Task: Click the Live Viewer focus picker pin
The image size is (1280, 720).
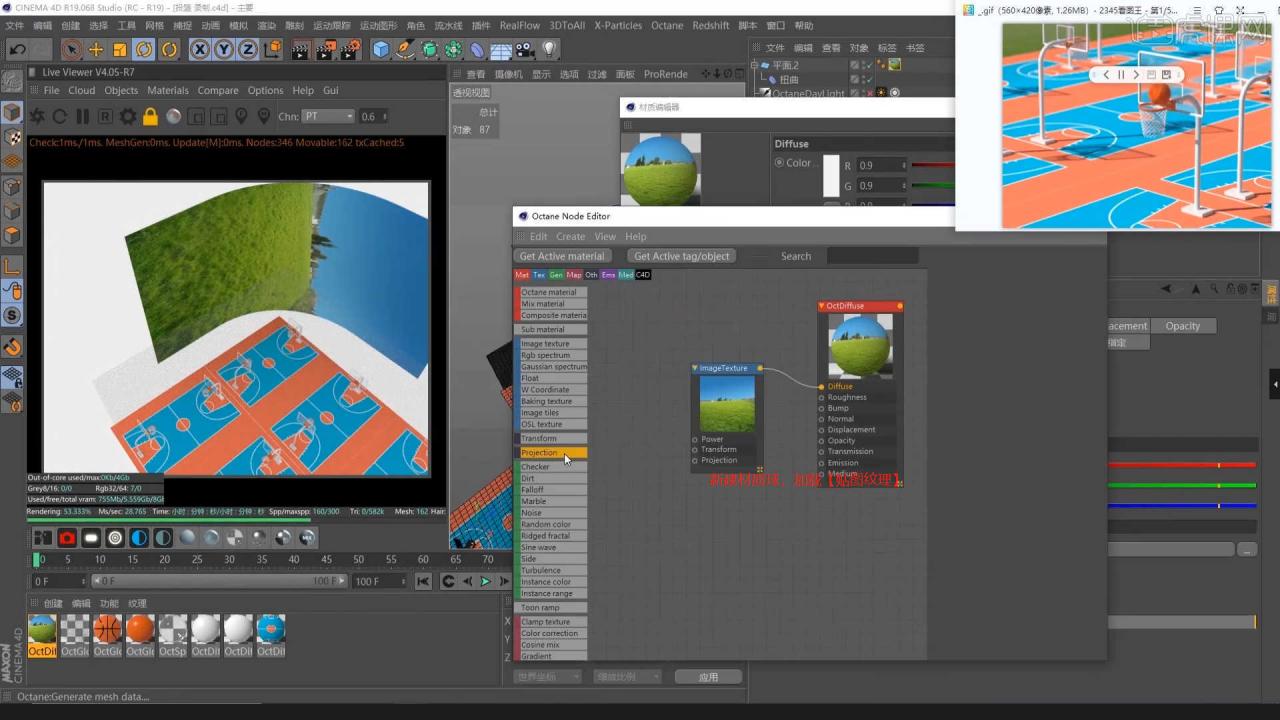Action: click(241, 117)
